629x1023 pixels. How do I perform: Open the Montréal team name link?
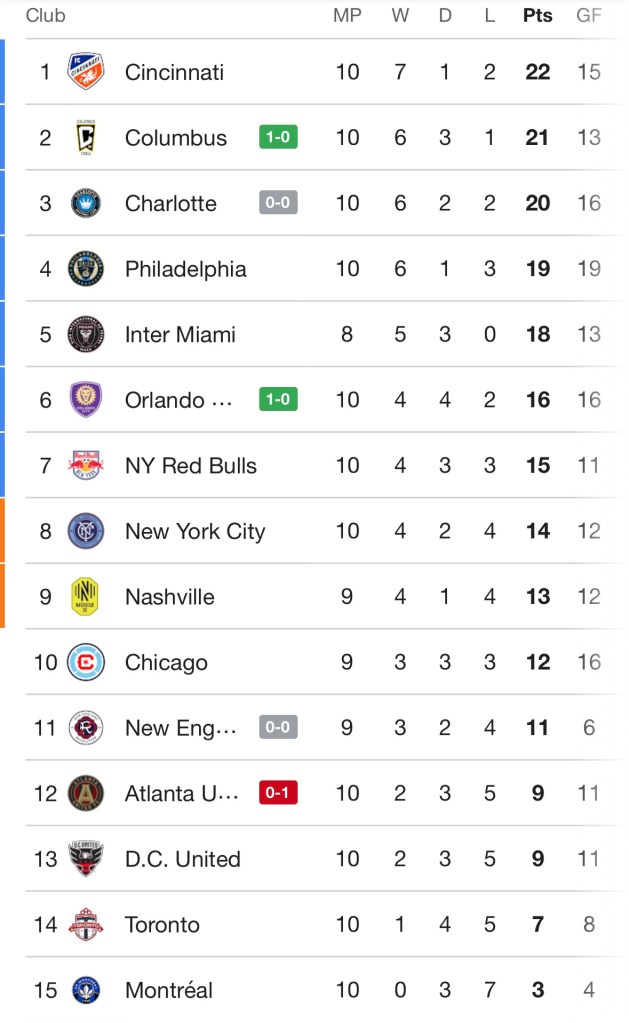click(x=168, y=990)
